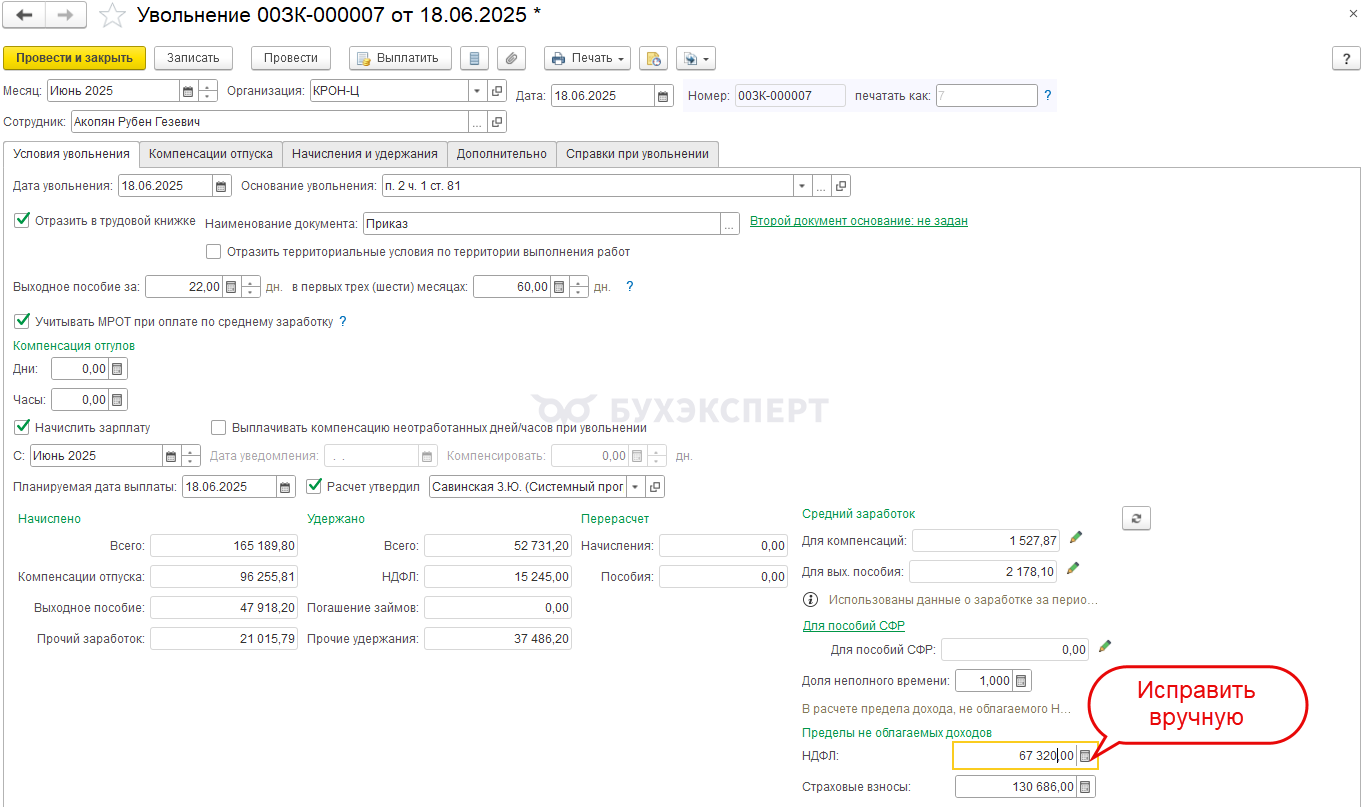Adjust С: Июнь 2025 month spinner
The height and width of the screenshot is (807, 1363).
click(190, 456)
